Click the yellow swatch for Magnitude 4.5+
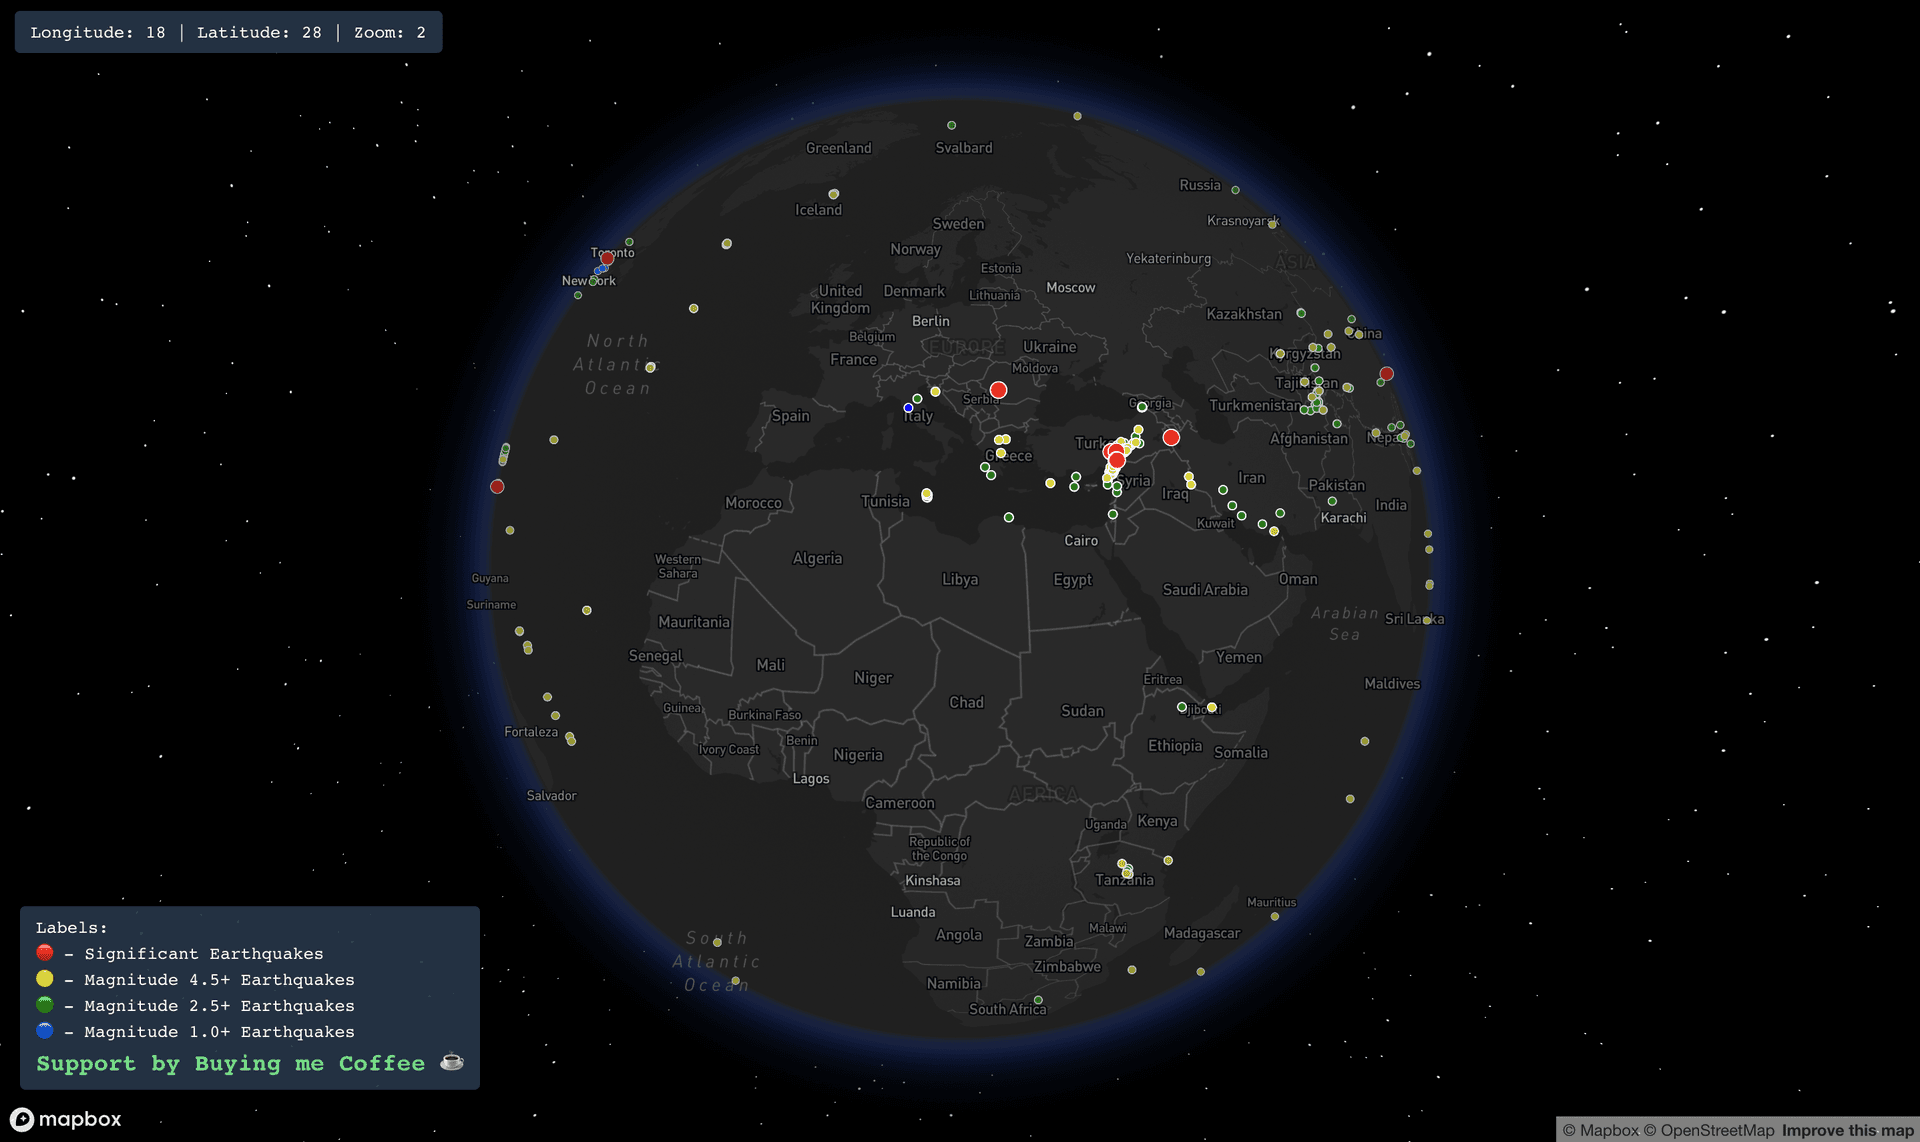Screen dimensions: 1920x1142 tap(45, 979)
